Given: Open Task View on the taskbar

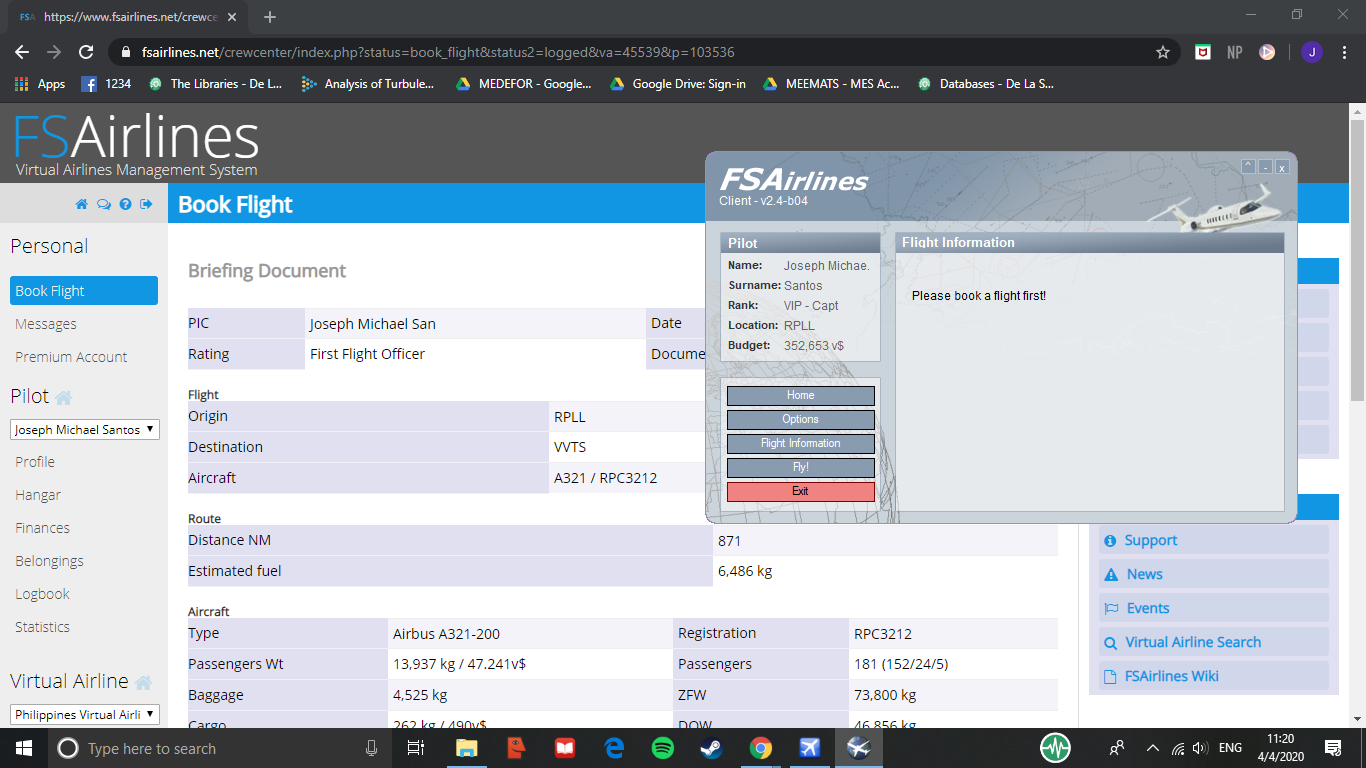Looking at the screenshot, I should pos(416,748).
